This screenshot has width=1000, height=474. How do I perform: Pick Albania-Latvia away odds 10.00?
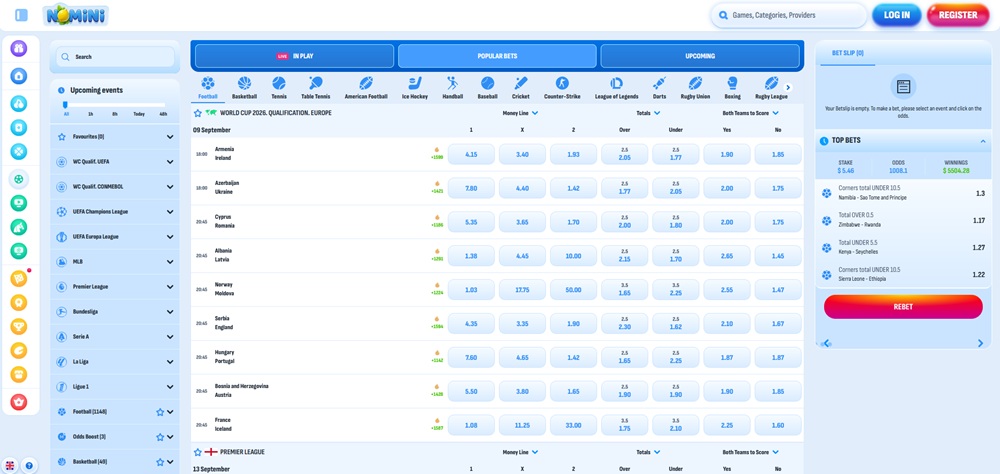pos(573,256)
